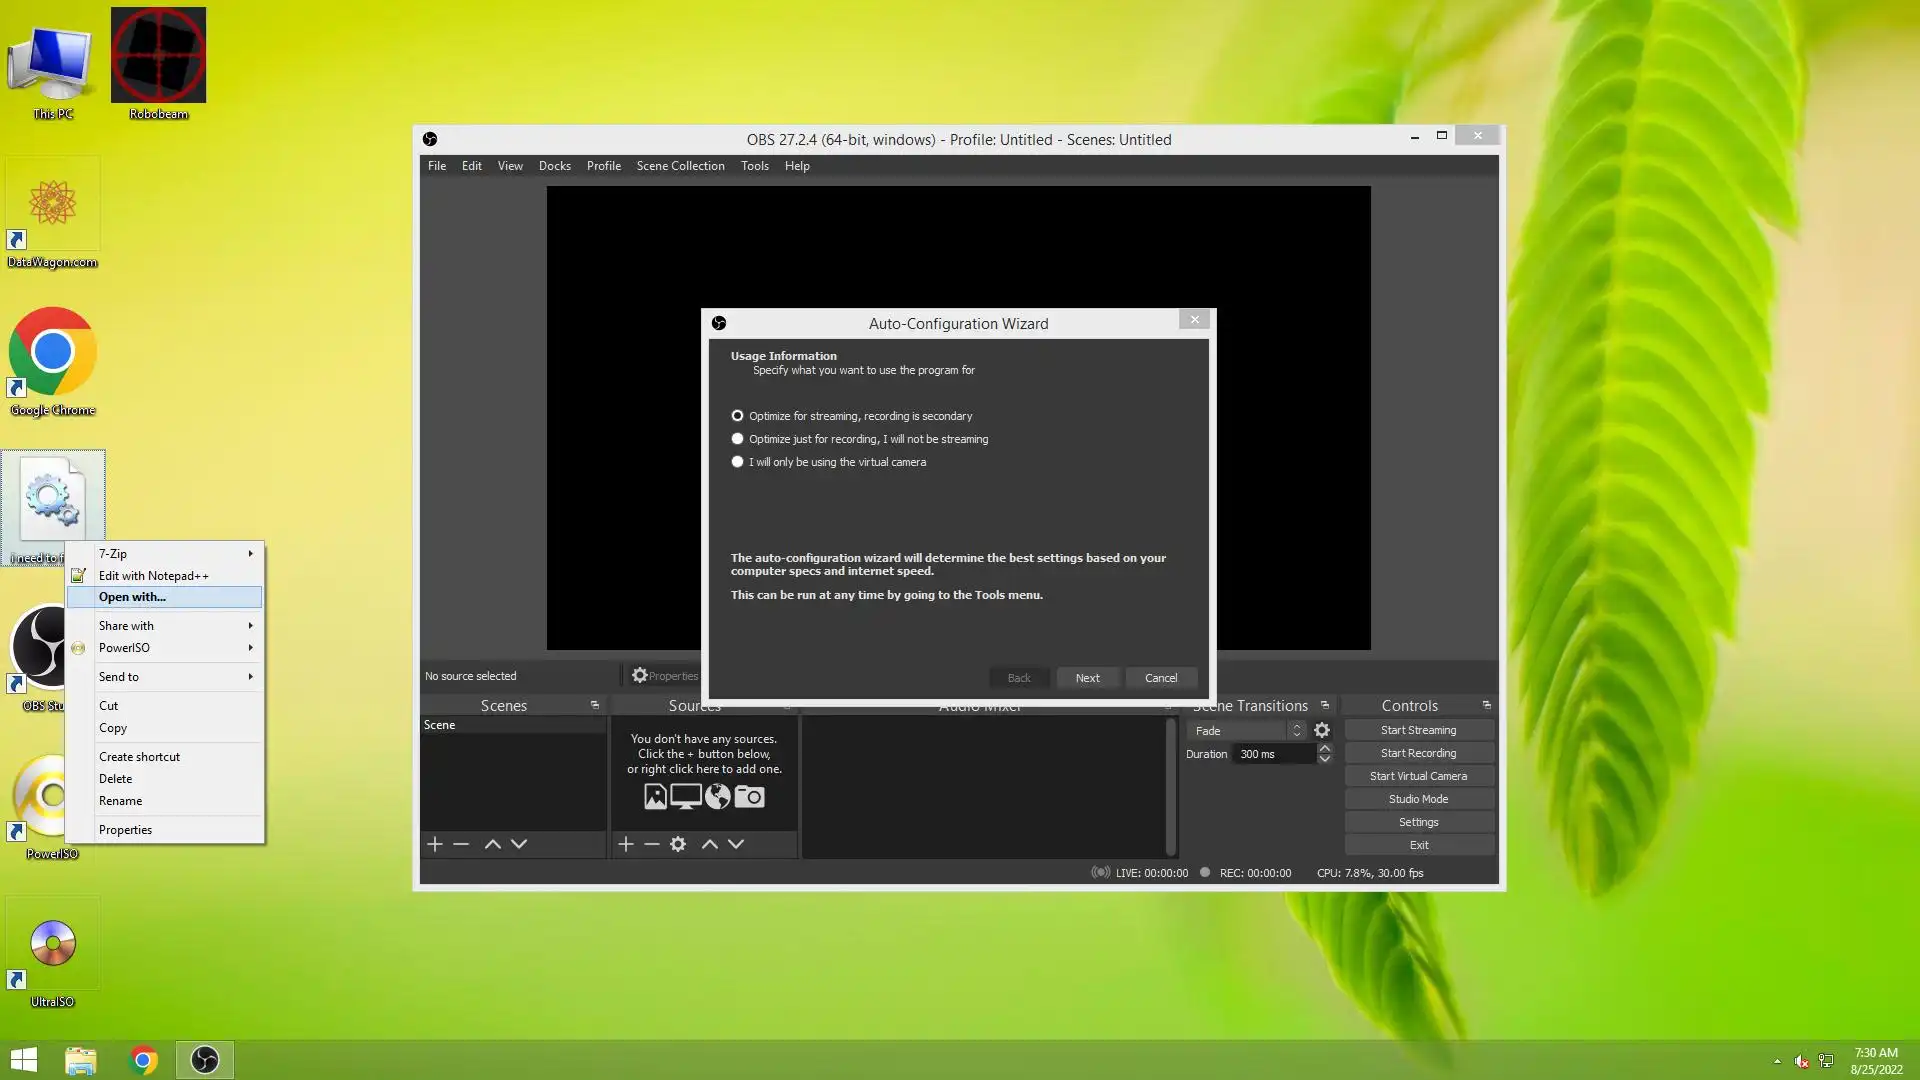Image resolution: width=1920 pixels, height=1080 pixels.
Task: Select Optimize just for recording option
Action: (x=738, y=439)
